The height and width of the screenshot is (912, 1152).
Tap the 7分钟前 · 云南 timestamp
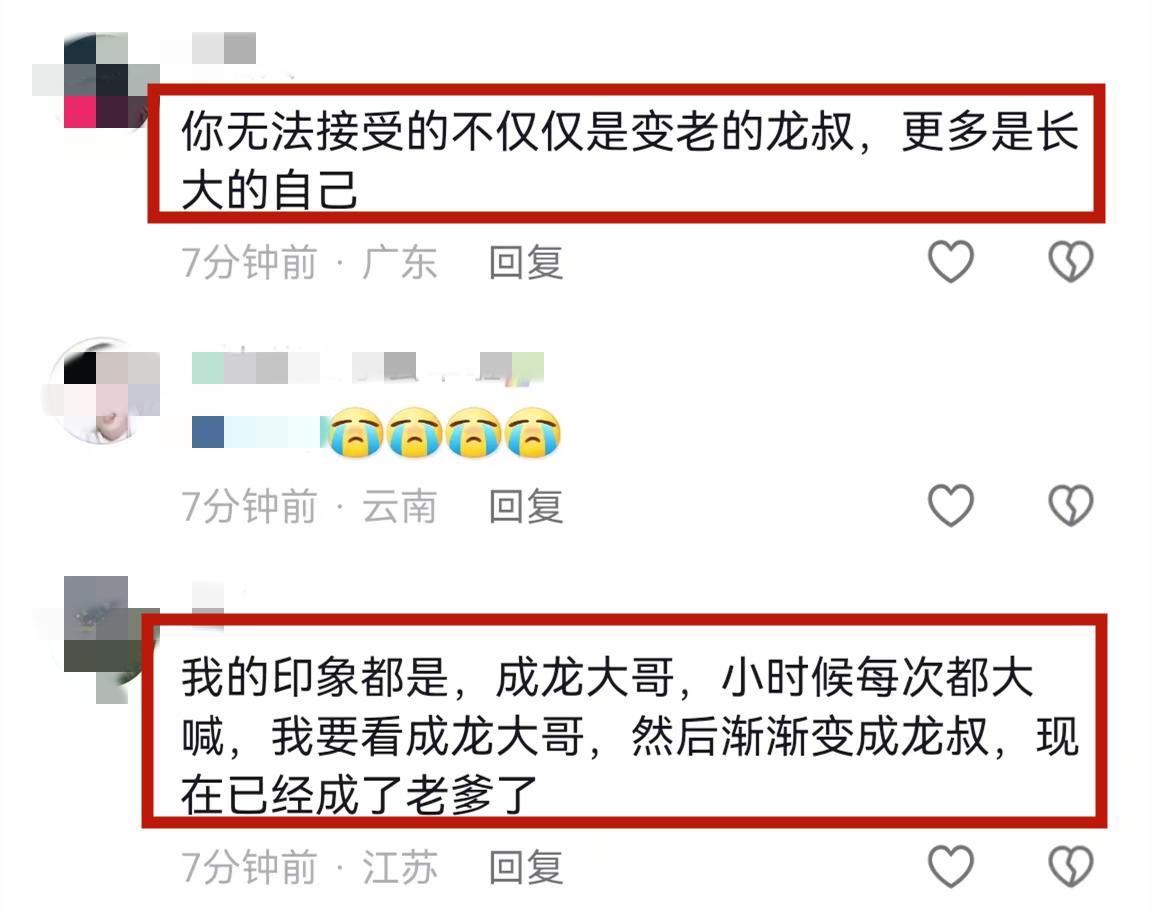click(x=309, y=506)
